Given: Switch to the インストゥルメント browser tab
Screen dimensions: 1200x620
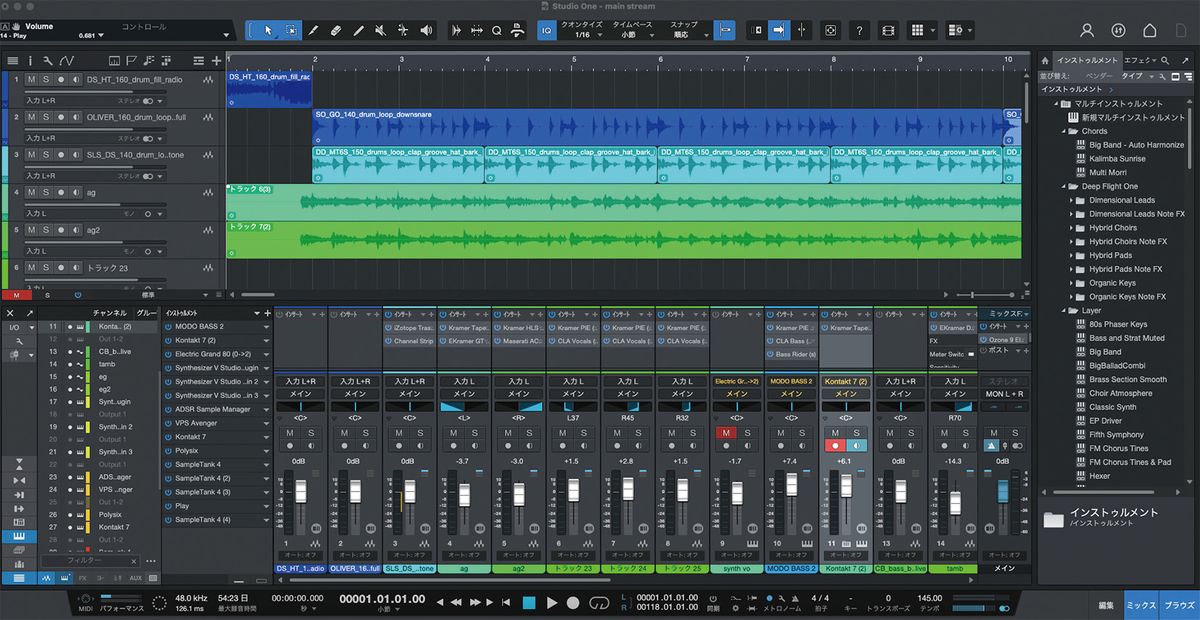Looking at the screenshot, I should click(1086, 60).
